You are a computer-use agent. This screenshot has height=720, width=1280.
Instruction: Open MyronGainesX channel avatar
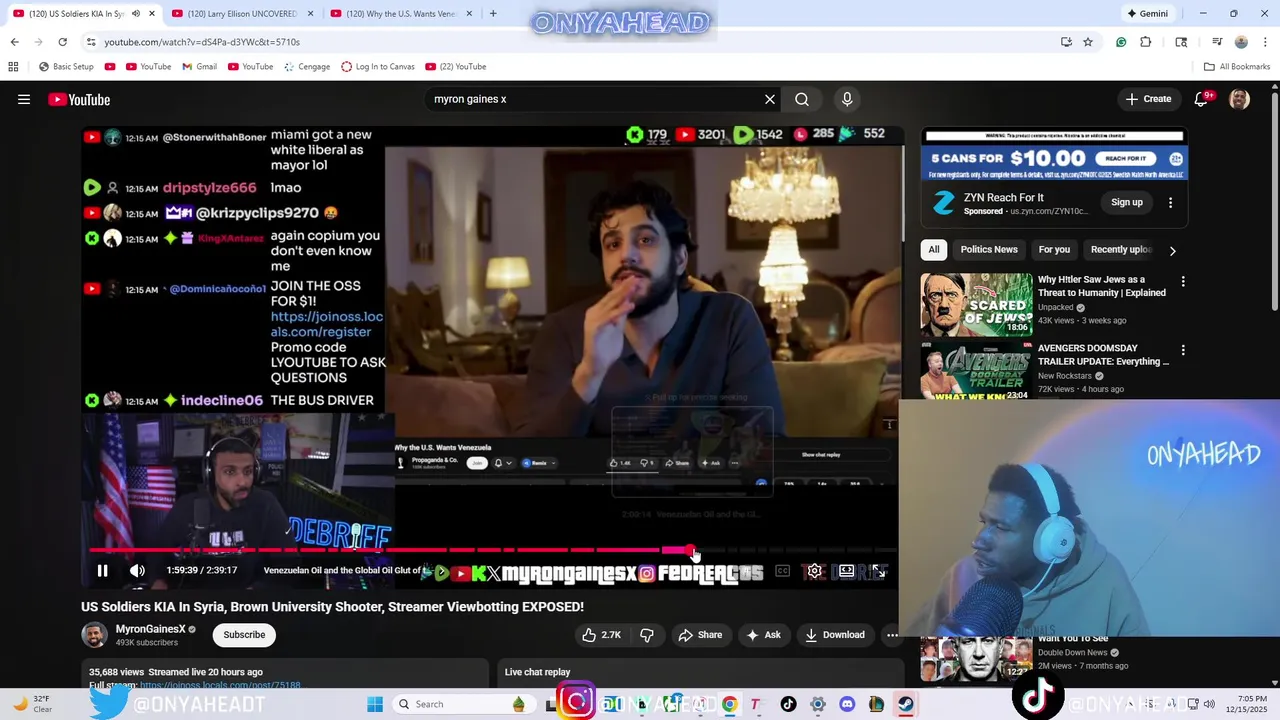pyautogui.click(x=94, y=635)
